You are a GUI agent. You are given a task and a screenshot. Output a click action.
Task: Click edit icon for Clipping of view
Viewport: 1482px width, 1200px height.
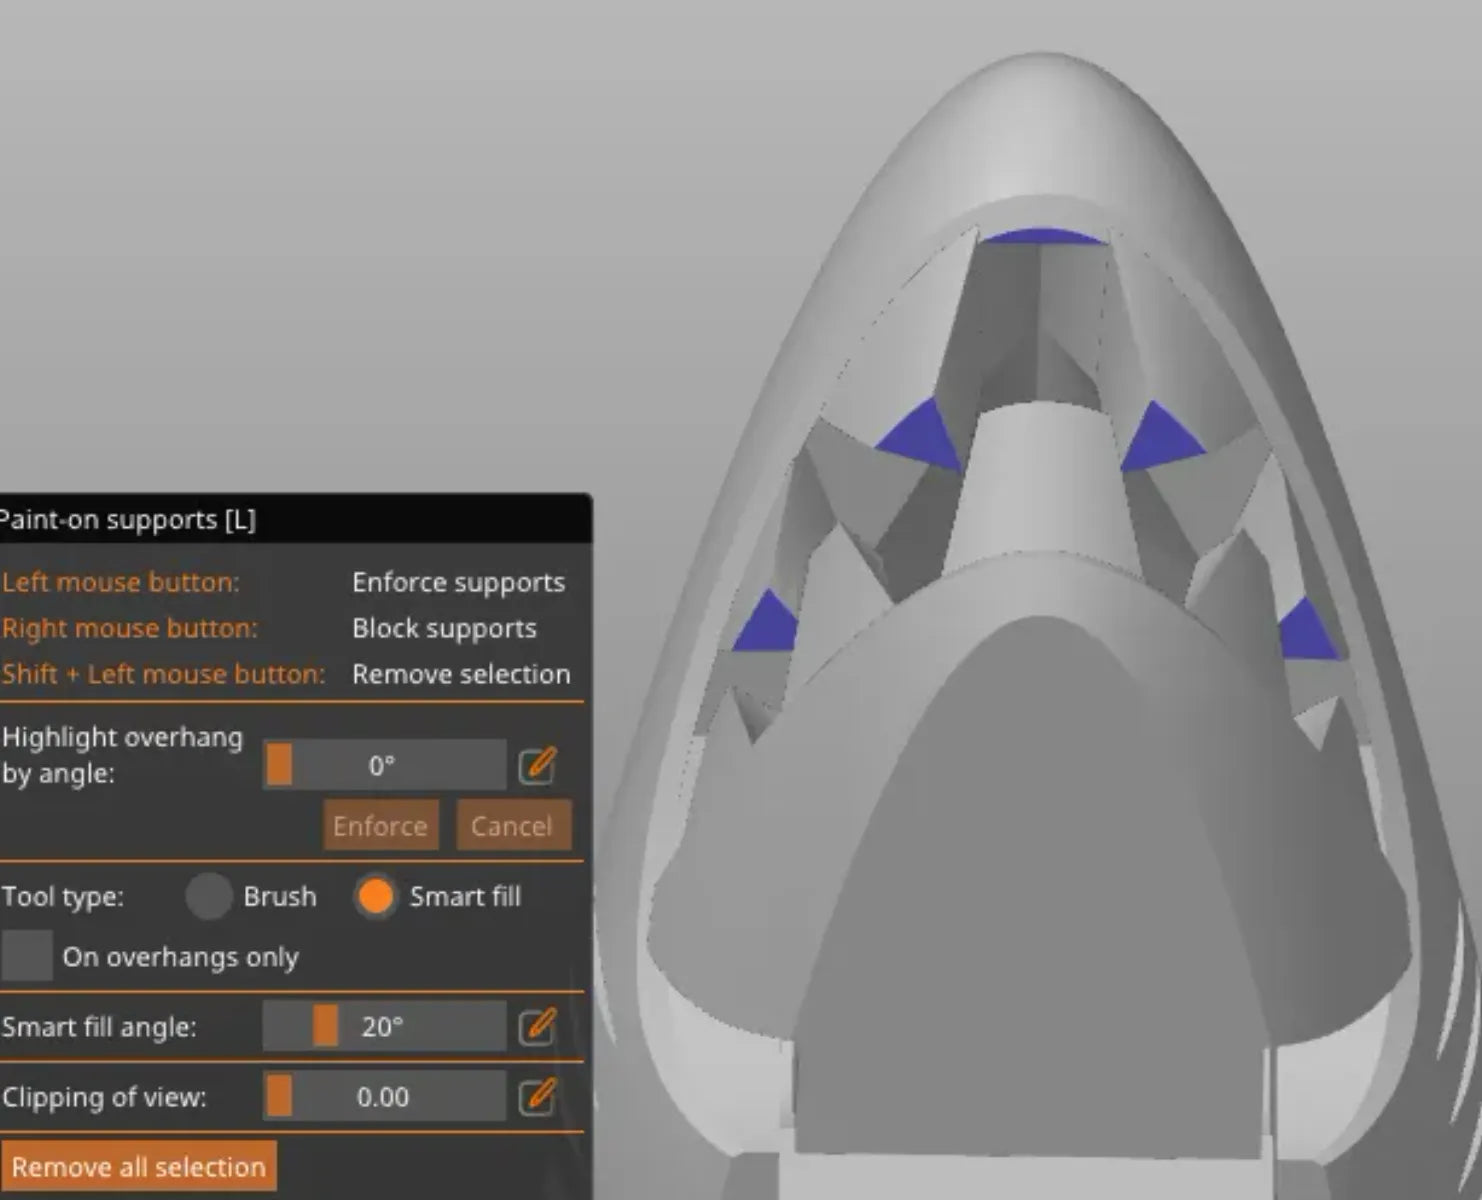tap(537, 1096)
